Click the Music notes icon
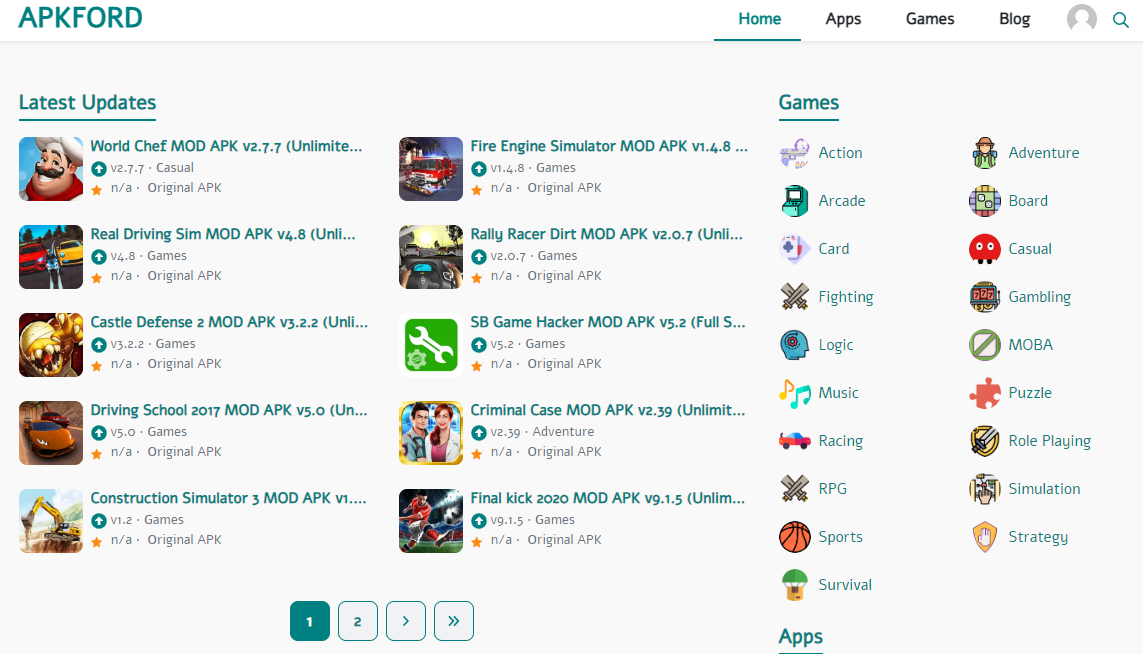 795,394
